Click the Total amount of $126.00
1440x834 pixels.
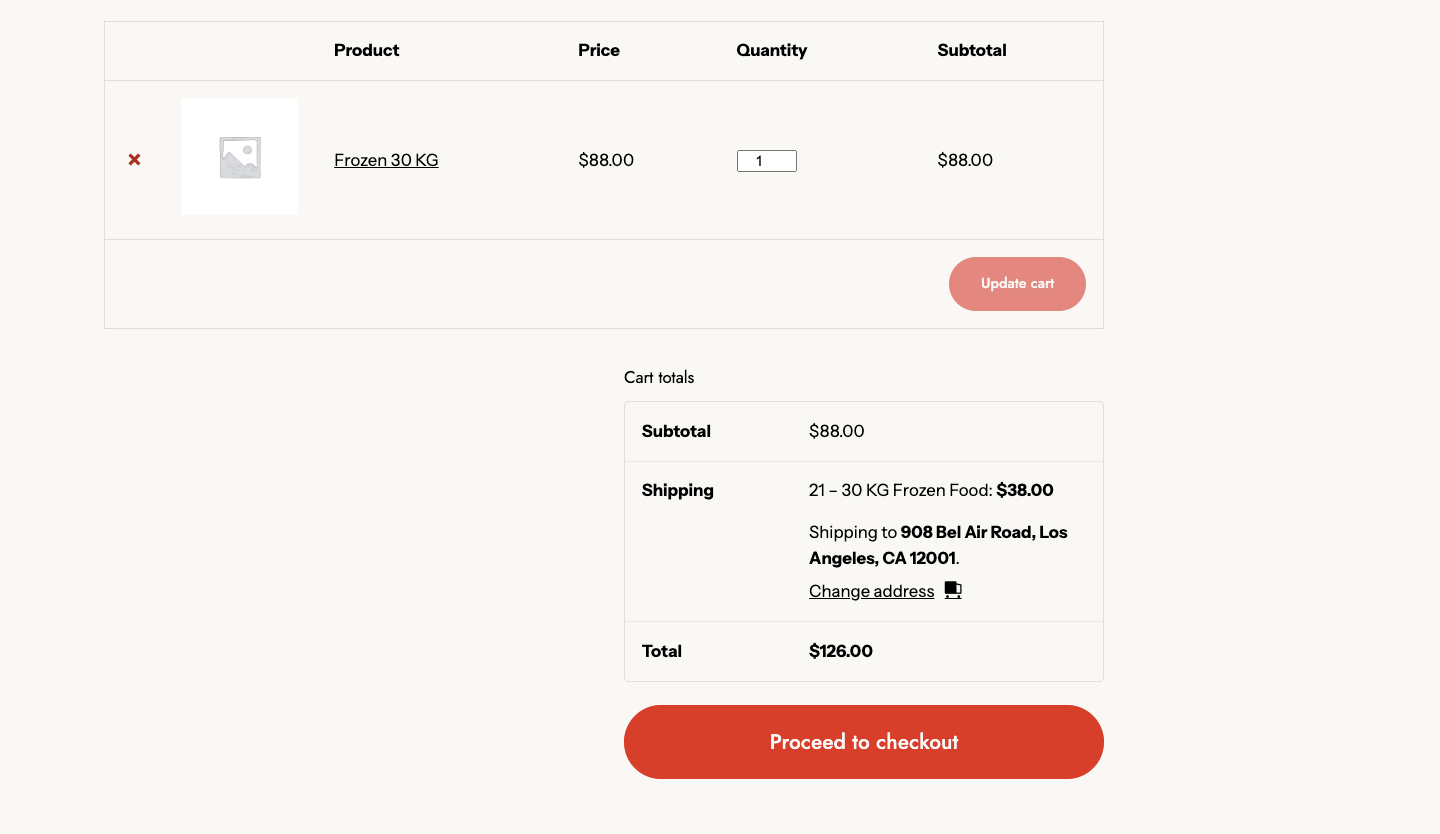[840, 651]
